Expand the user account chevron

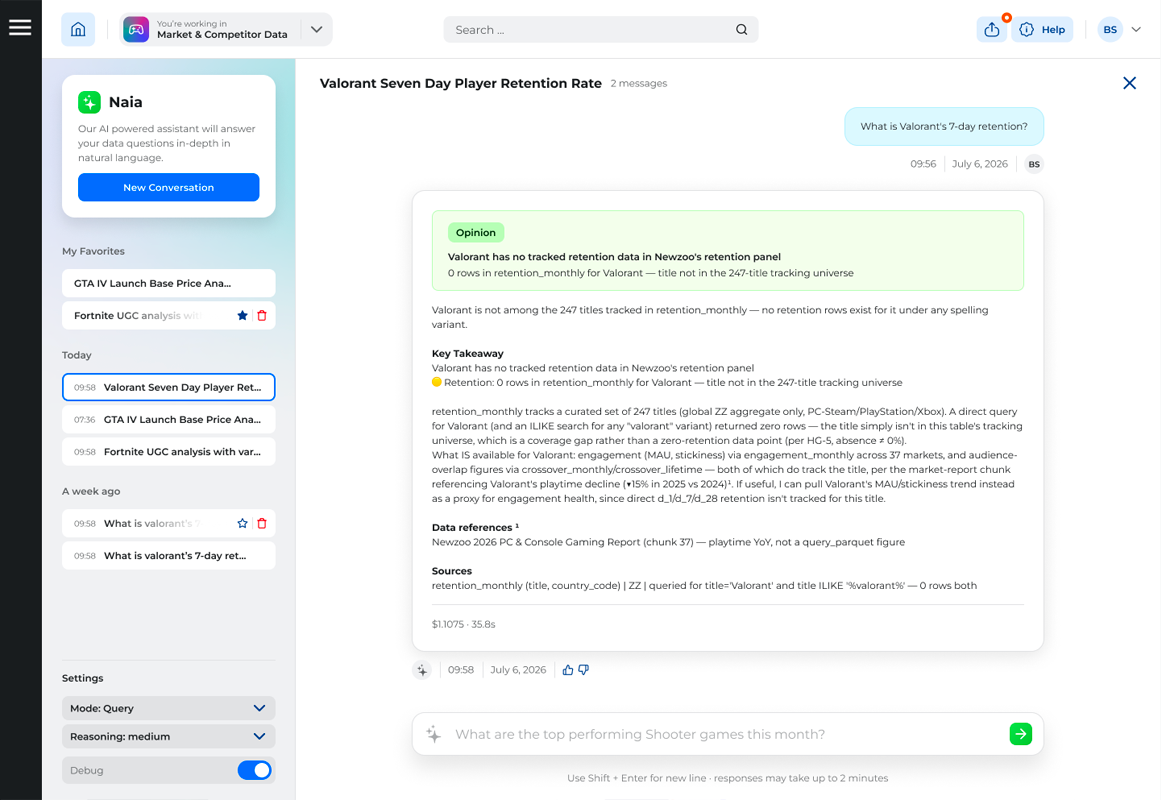[x=1137, y=30]
